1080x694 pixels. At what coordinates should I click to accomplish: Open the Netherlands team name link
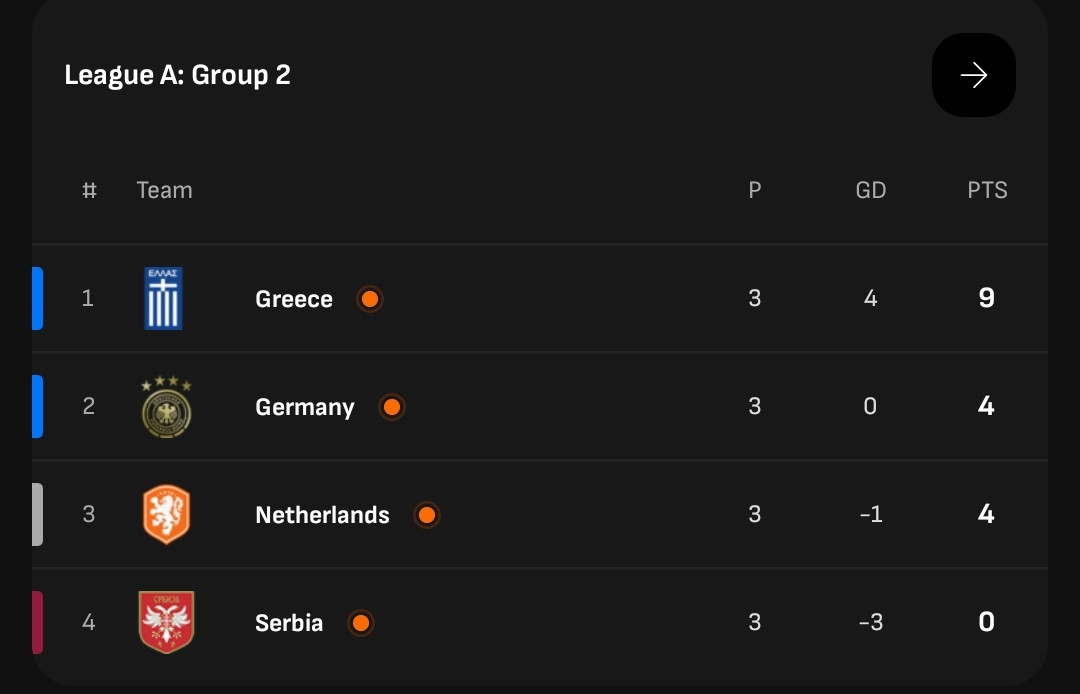click(x=322, y=515)
